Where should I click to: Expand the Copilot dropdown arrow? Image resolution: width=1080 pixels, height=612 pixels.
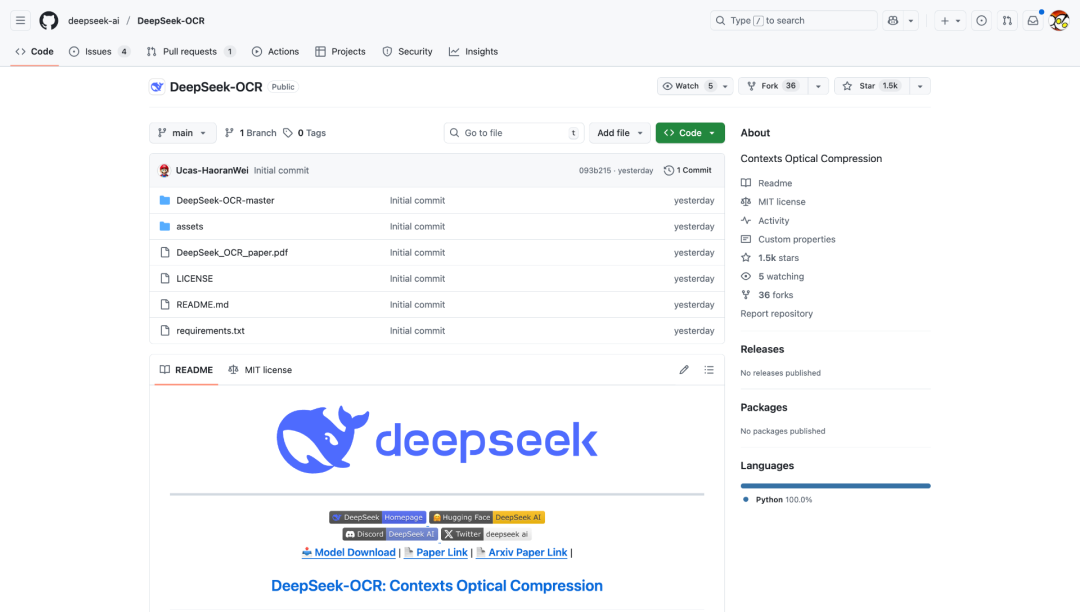tap(911, 21)
